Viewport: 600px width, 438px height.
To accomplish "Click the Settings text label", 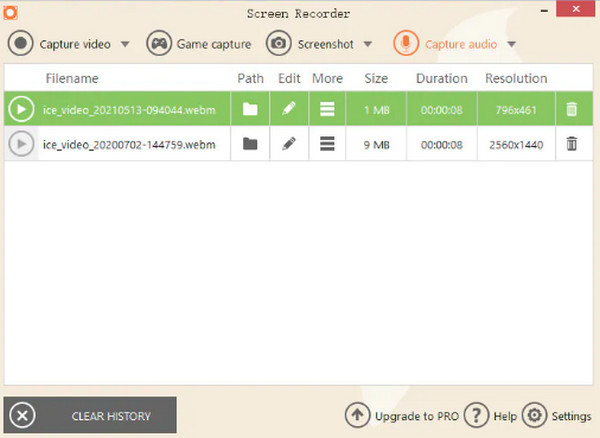I will point(571,416).
